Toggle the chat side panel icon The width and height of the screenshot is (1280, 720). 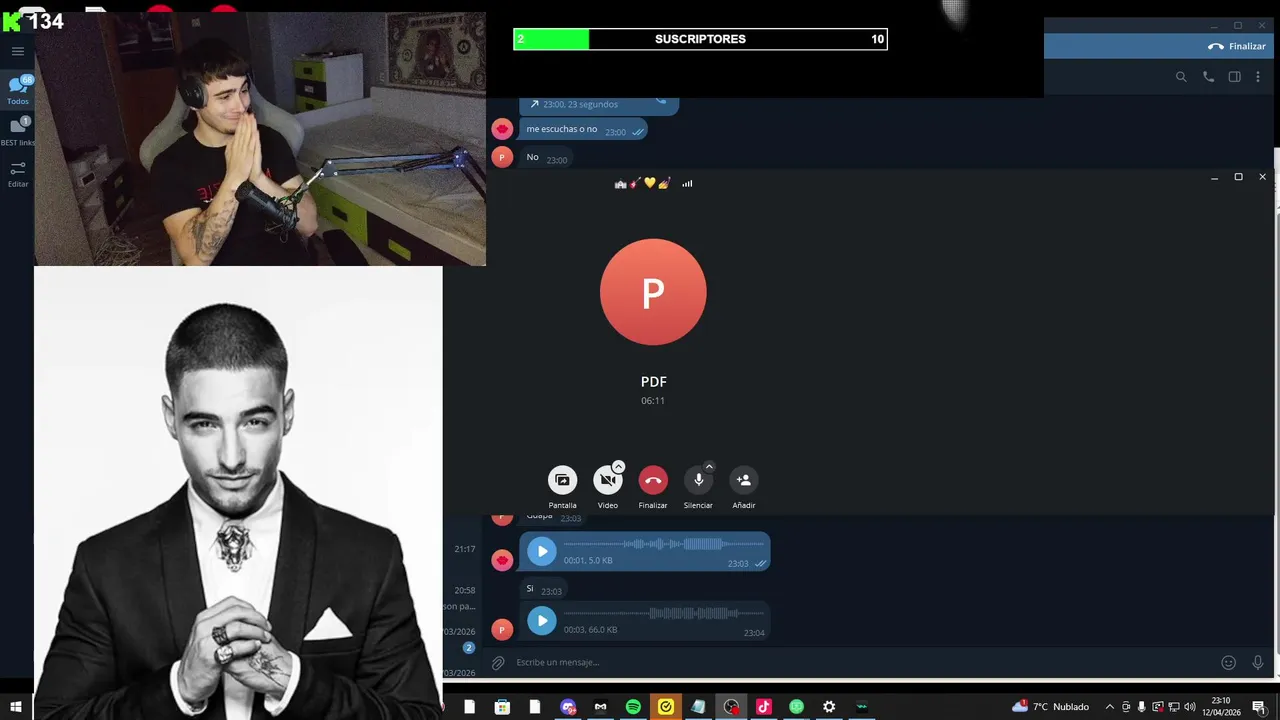(1235, 77)
